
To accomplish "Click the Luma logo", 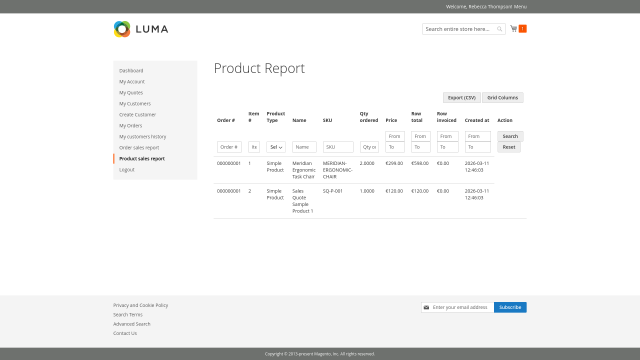I will click(141, 29).
